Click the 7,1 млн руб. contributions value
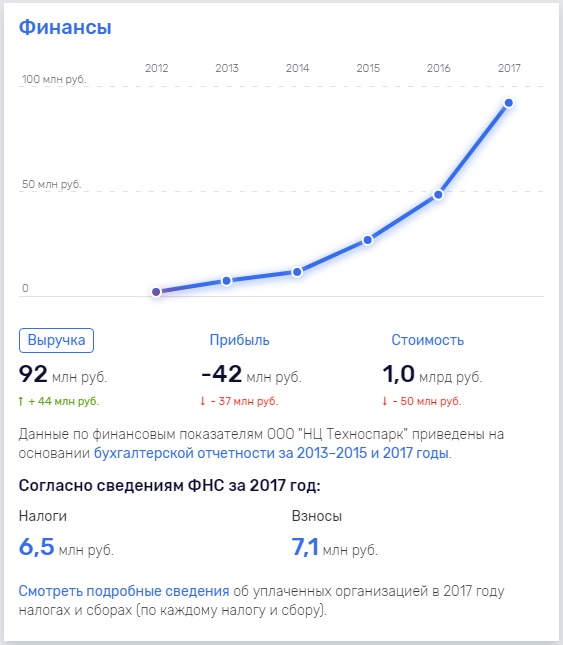This screenshot has height=645, width=563. point(334,547)
